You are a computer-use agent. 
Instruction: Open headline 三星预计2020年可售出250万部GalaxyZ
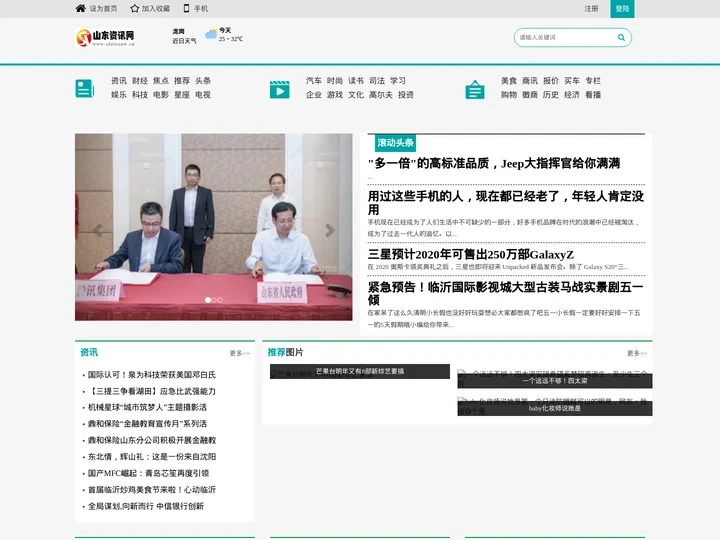(471, 254)
